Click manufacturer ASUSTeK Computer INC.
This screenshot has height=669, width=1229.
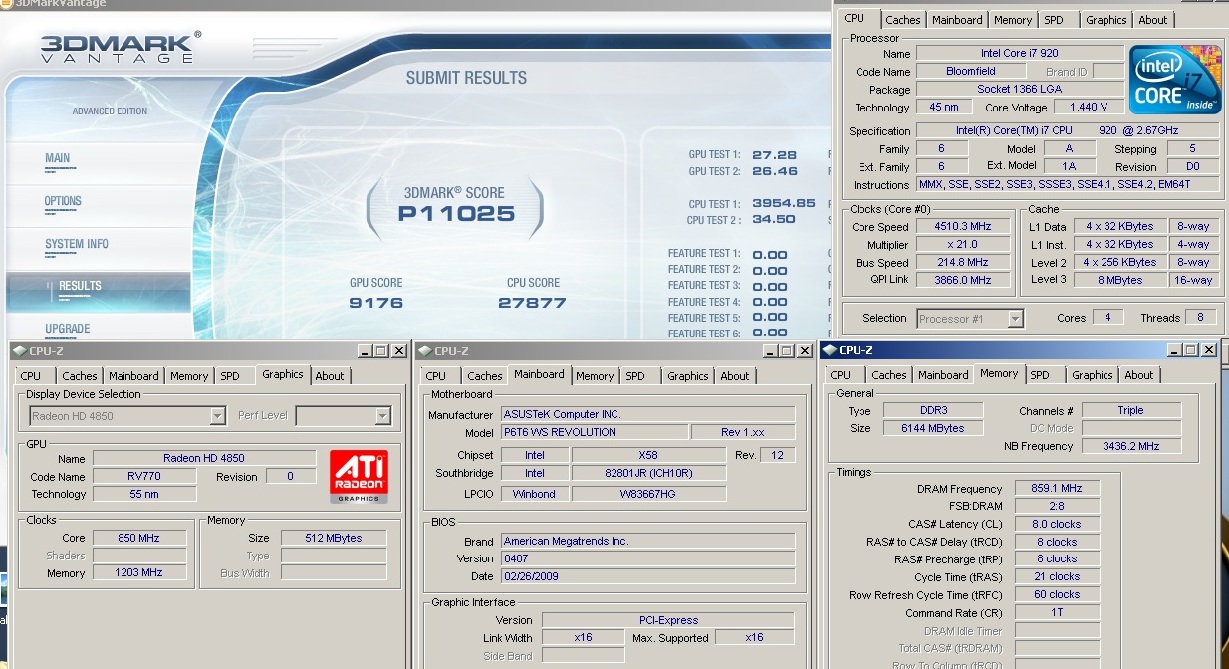pos(647,414)
